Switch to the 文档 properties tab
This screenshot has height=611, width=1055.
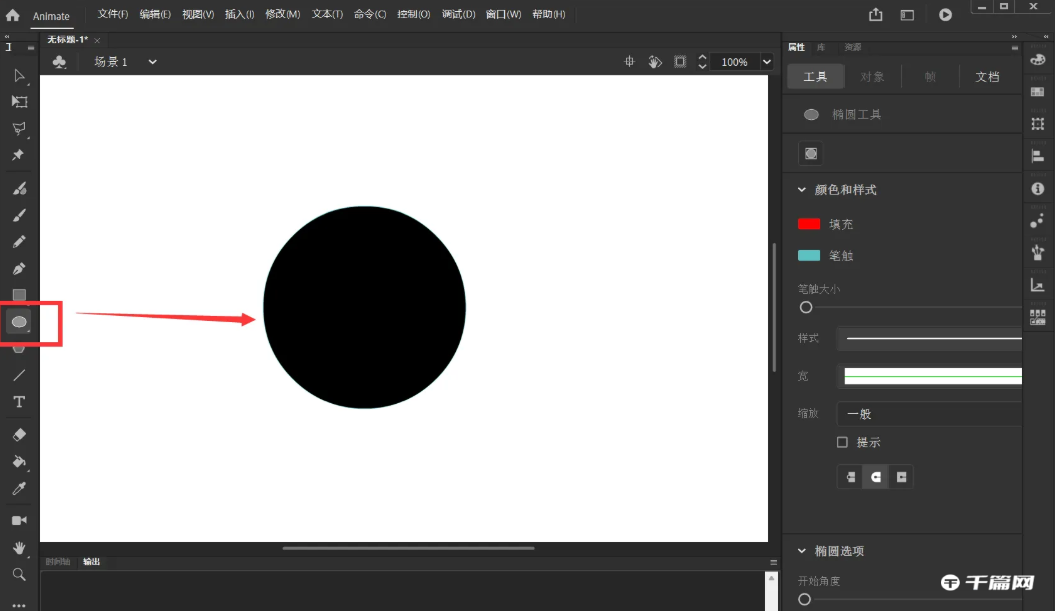click(987, 77)
